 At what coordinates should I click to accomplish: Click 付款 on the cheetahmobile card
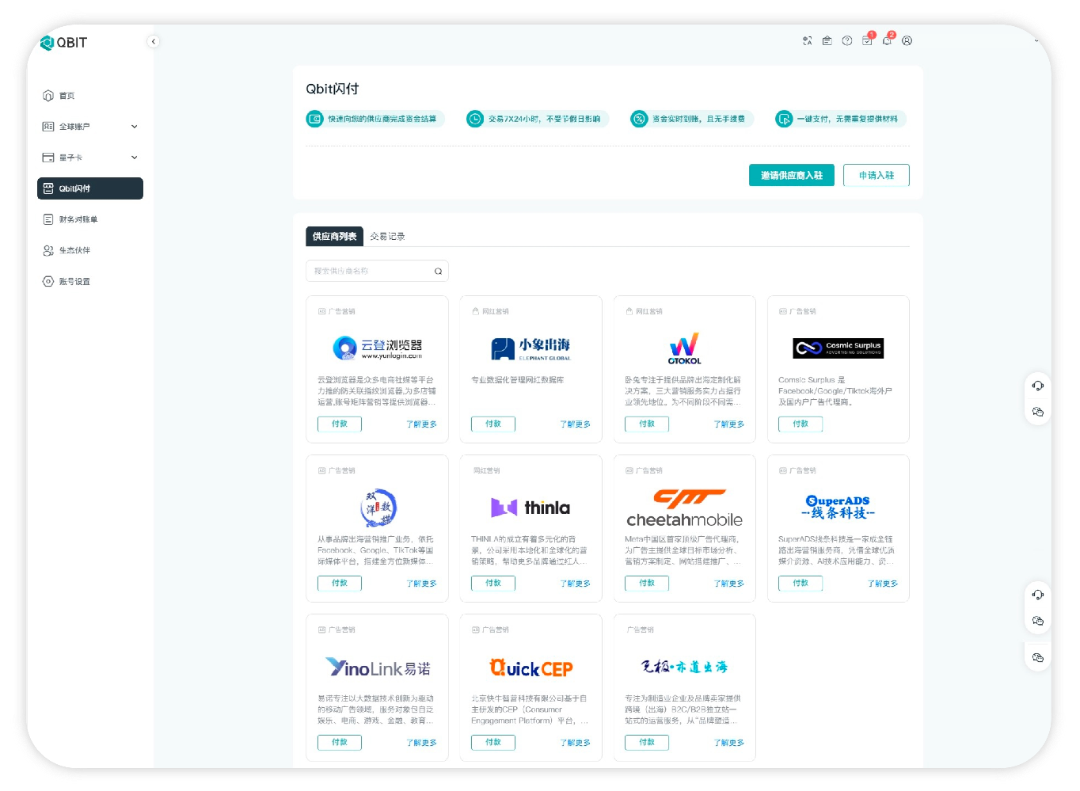click(646, 583)
